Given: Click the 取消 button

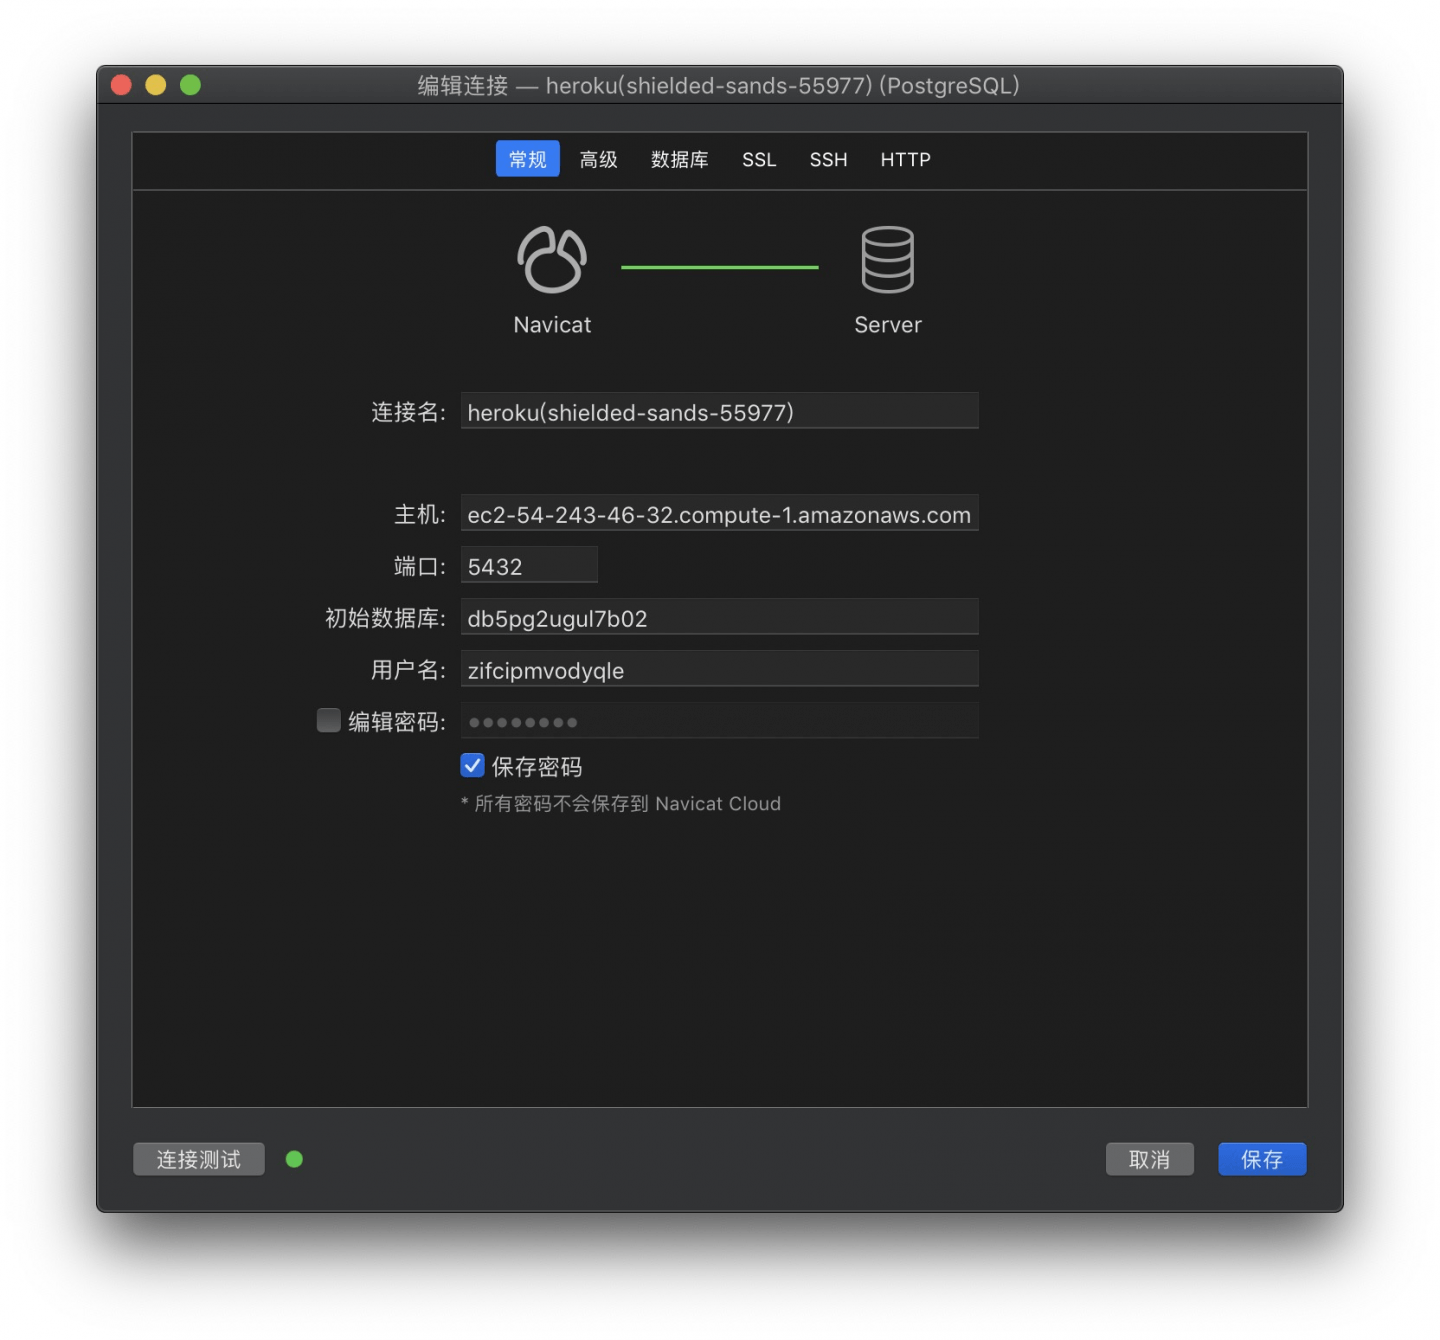Looking at the screenshot, I should pyautogui.click(x=1149, y=1159).
